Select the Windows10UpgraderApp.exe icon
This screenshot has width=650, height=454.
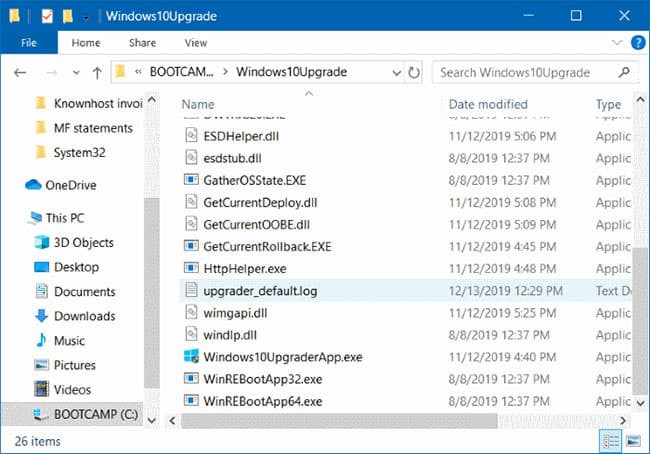point(191,356)
